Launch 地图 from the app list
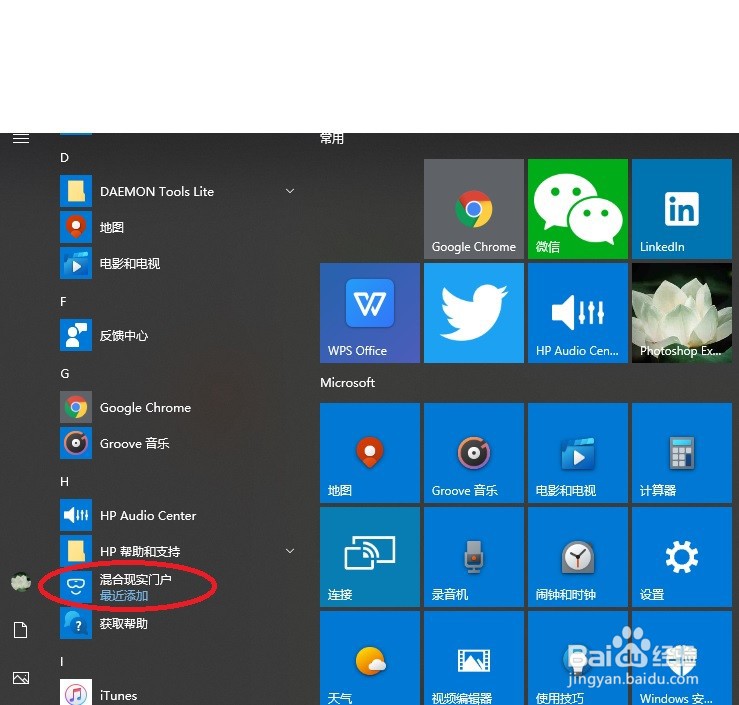Image resolution: width=739 pixels, height=705 pixels. click(177, 227)
